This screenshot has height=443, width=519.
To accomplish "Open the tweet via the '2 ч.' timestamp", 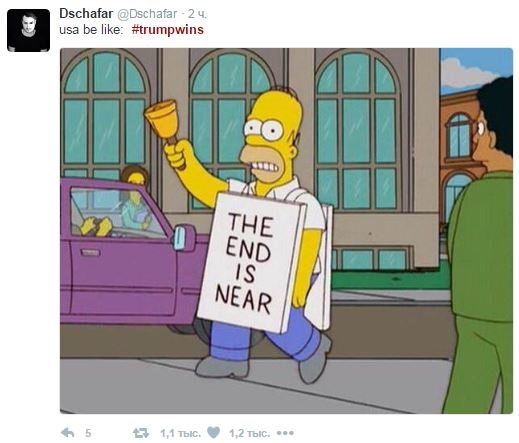I will click(197, 14).
